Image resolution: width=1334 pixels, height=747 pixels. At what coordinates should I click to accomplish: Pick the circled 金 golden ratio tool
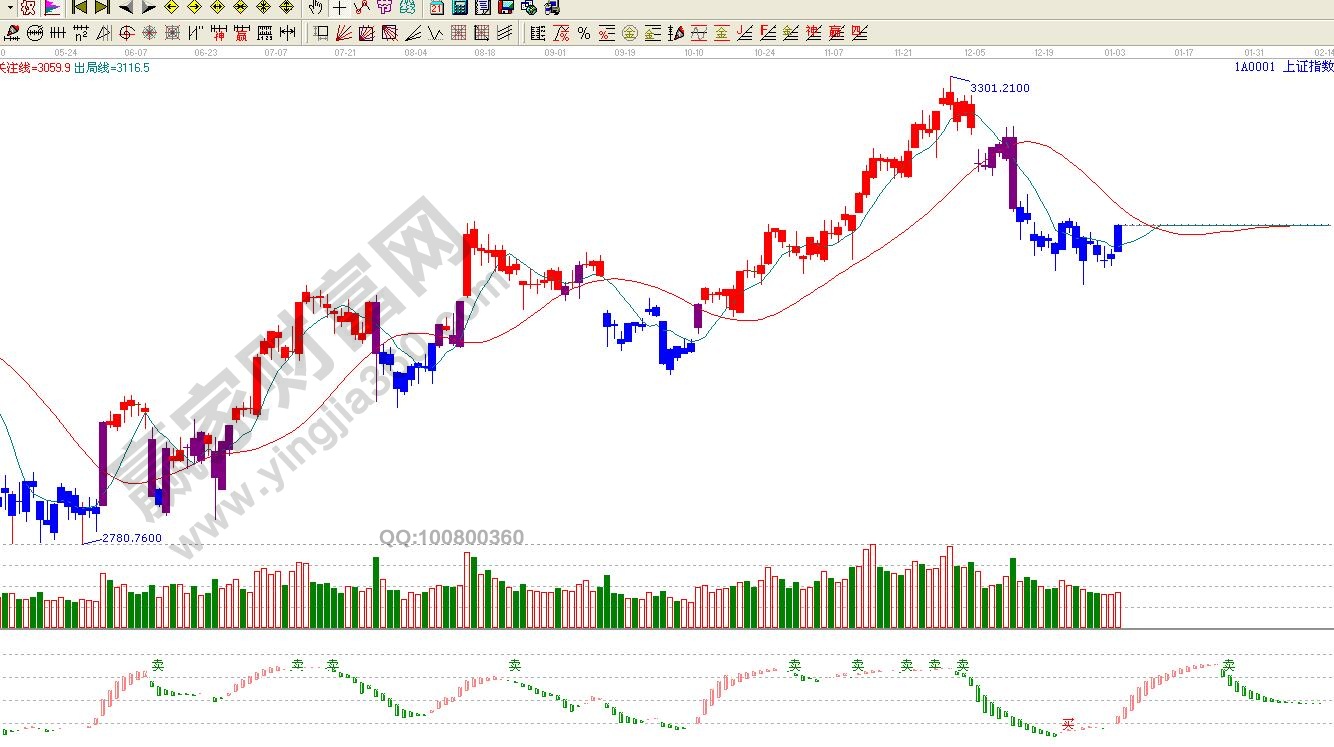tap(630, 33)
